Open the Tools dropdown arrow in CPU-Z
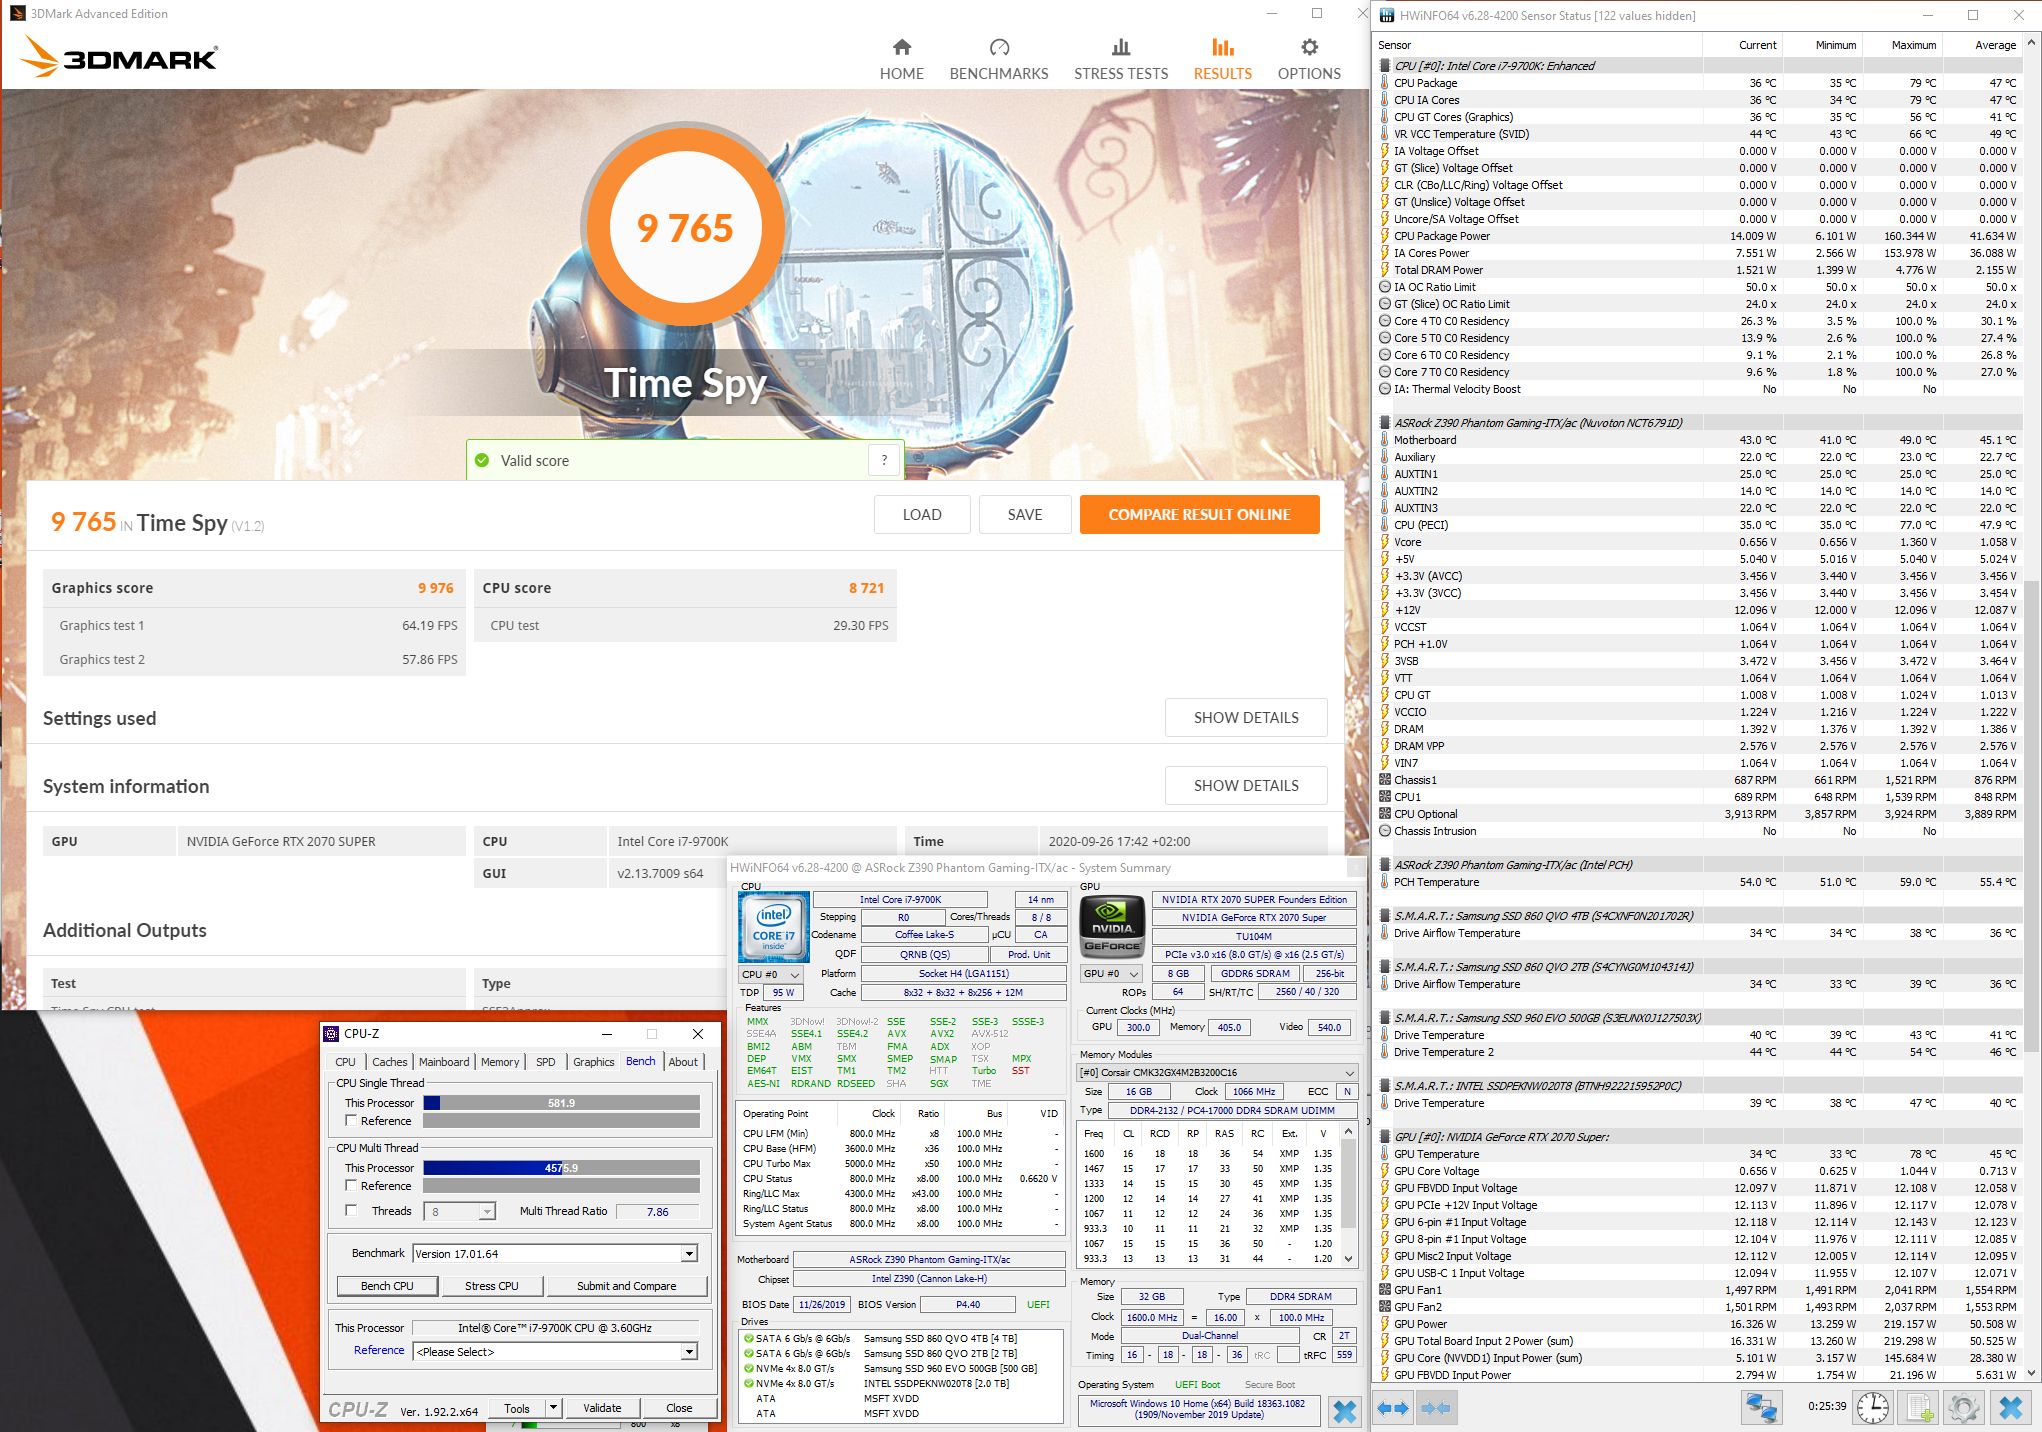 pos(552,1408)
